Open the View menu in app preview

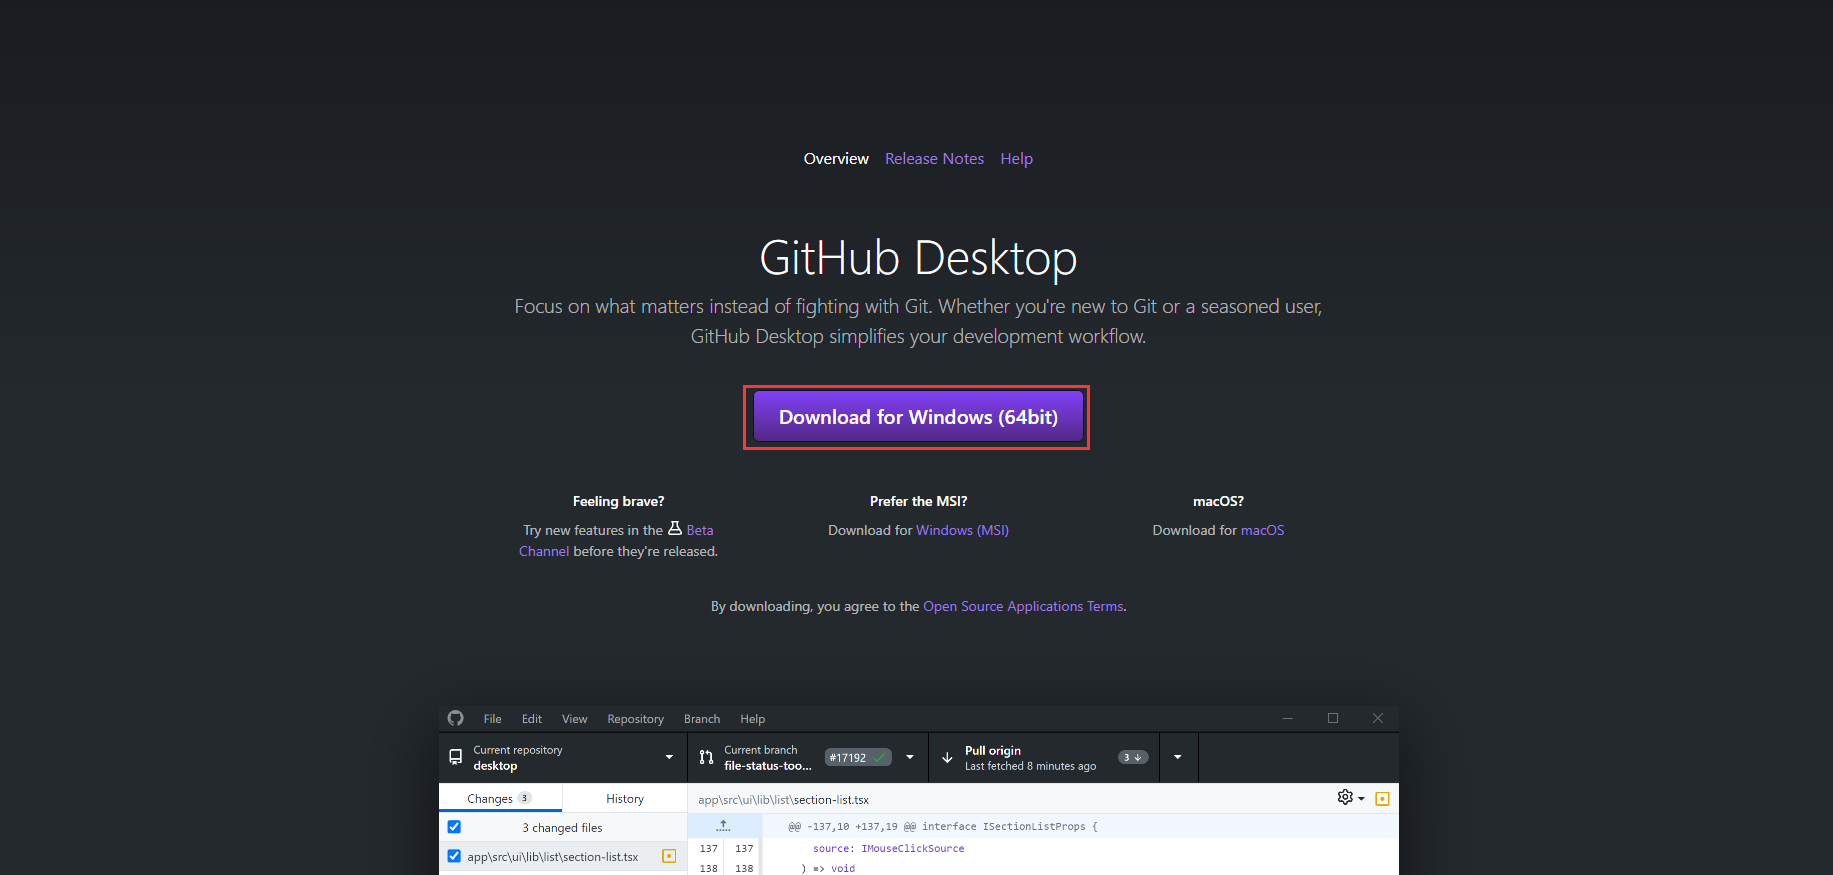pos(574,719)
